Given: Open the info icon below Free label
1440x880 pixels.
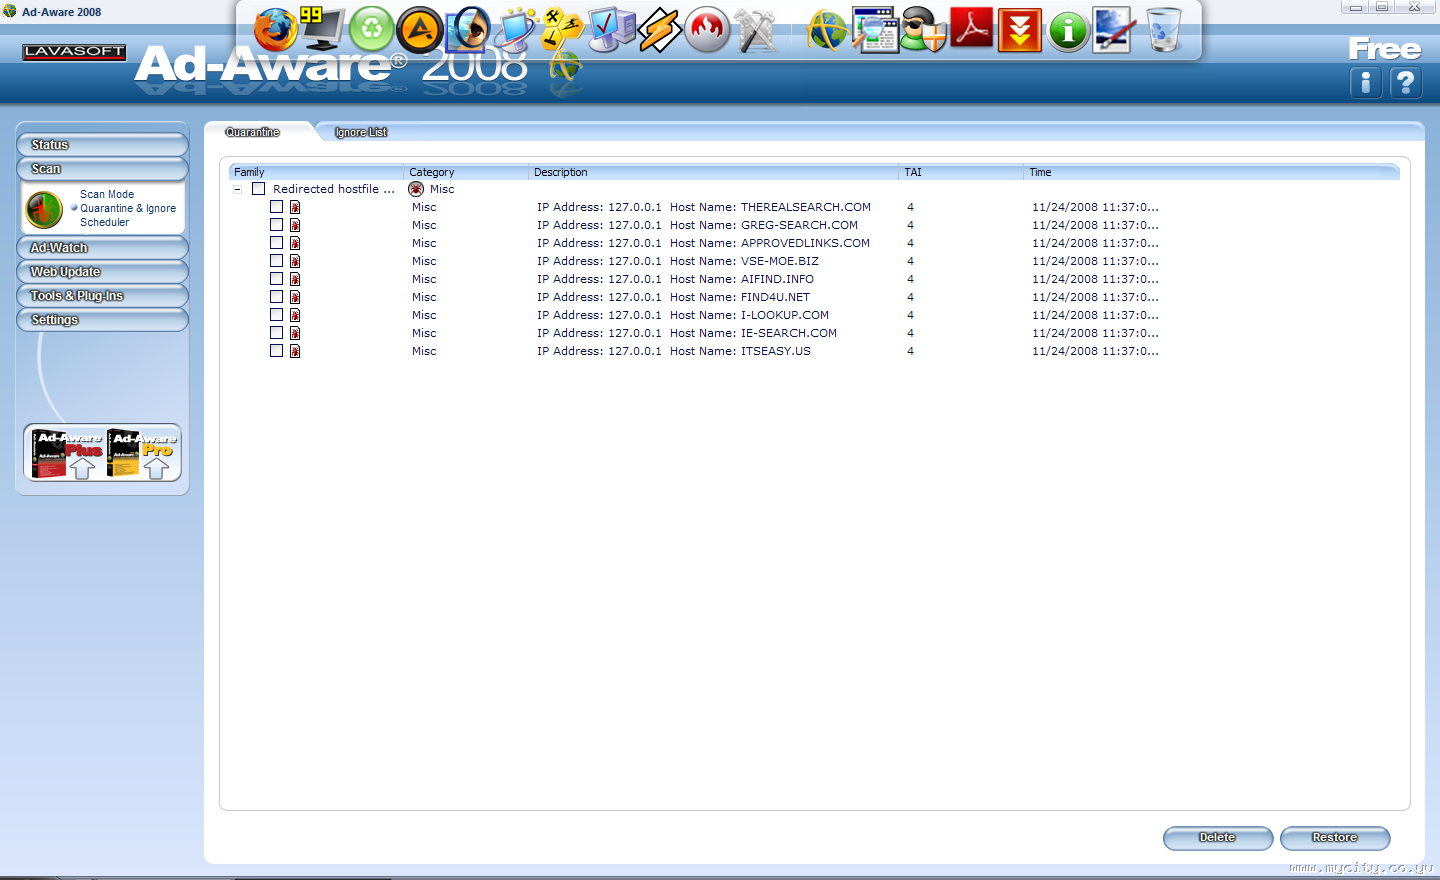Looking at the screenshot, I should click(x=1365, y=82).
